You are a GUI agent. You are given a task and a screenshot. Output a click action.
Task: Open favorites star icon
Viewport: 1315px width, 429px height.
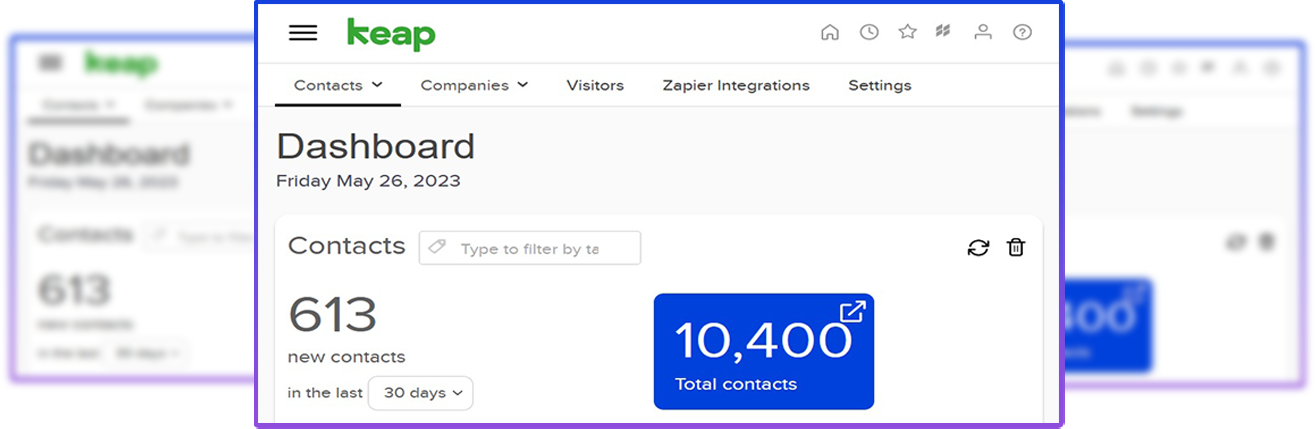tap(907, 32)
